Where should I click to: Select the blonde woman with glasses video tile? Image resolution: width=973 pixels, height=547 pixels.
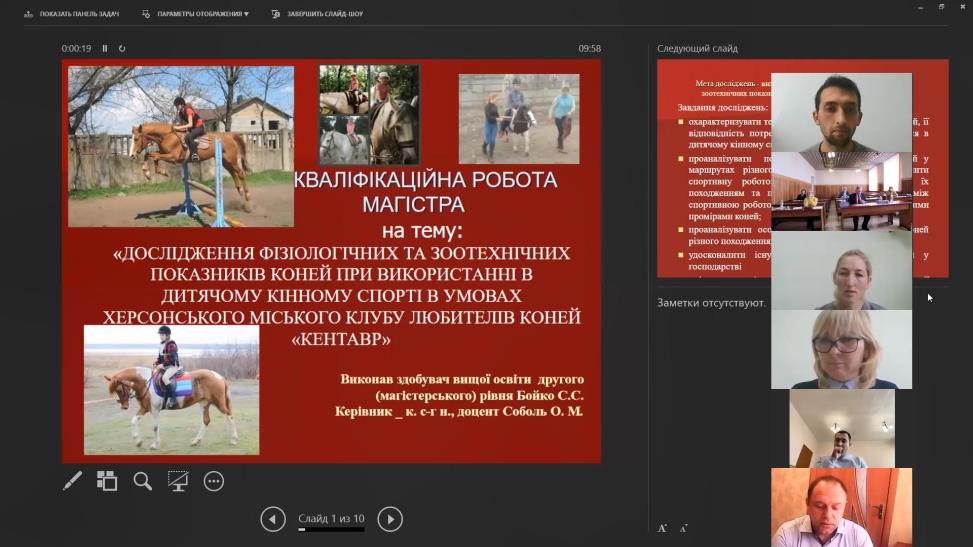[x=841, y=349]
